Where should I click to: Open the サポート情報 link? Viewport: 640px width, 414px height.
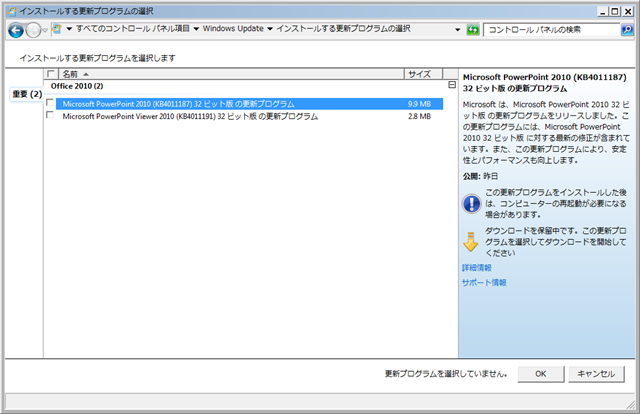coord(484,283)
